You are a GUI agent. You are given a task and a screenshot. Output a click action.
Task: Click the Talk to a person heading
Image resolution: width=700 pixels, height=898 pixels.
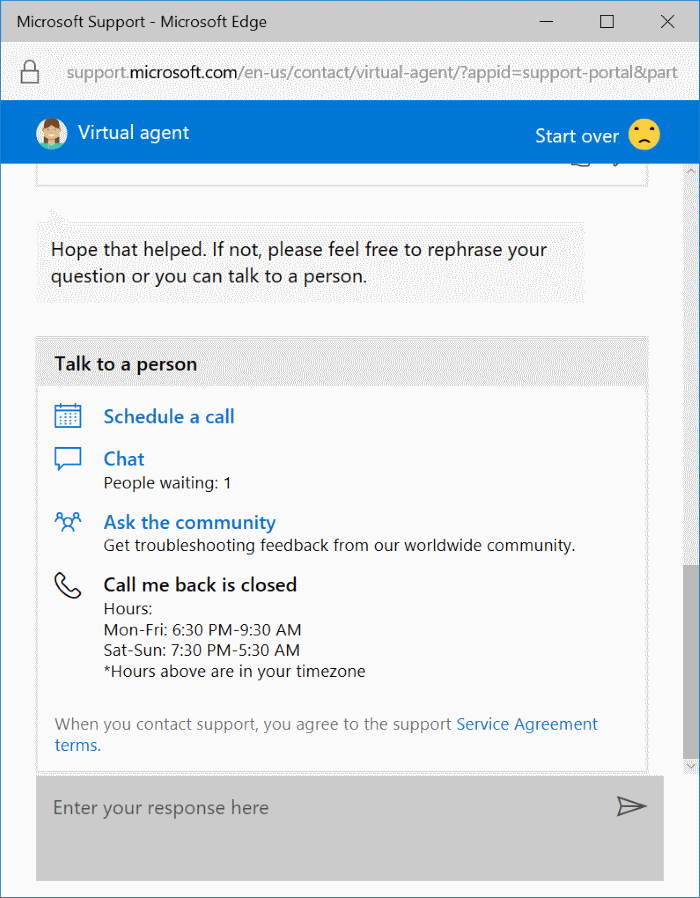click(x=125, y=364)
